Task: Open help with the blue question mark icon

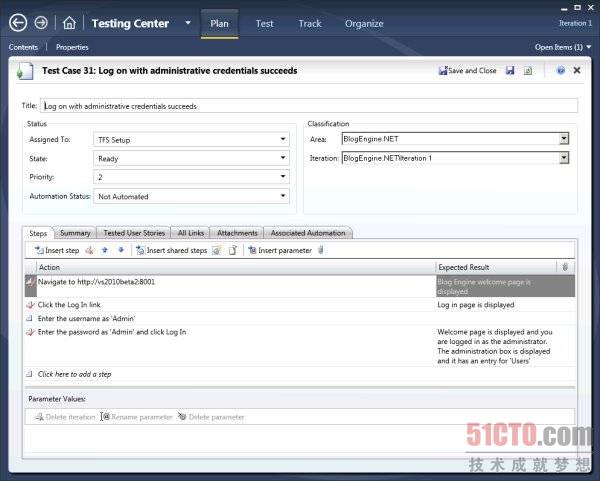Action: (x=561, y=70)
